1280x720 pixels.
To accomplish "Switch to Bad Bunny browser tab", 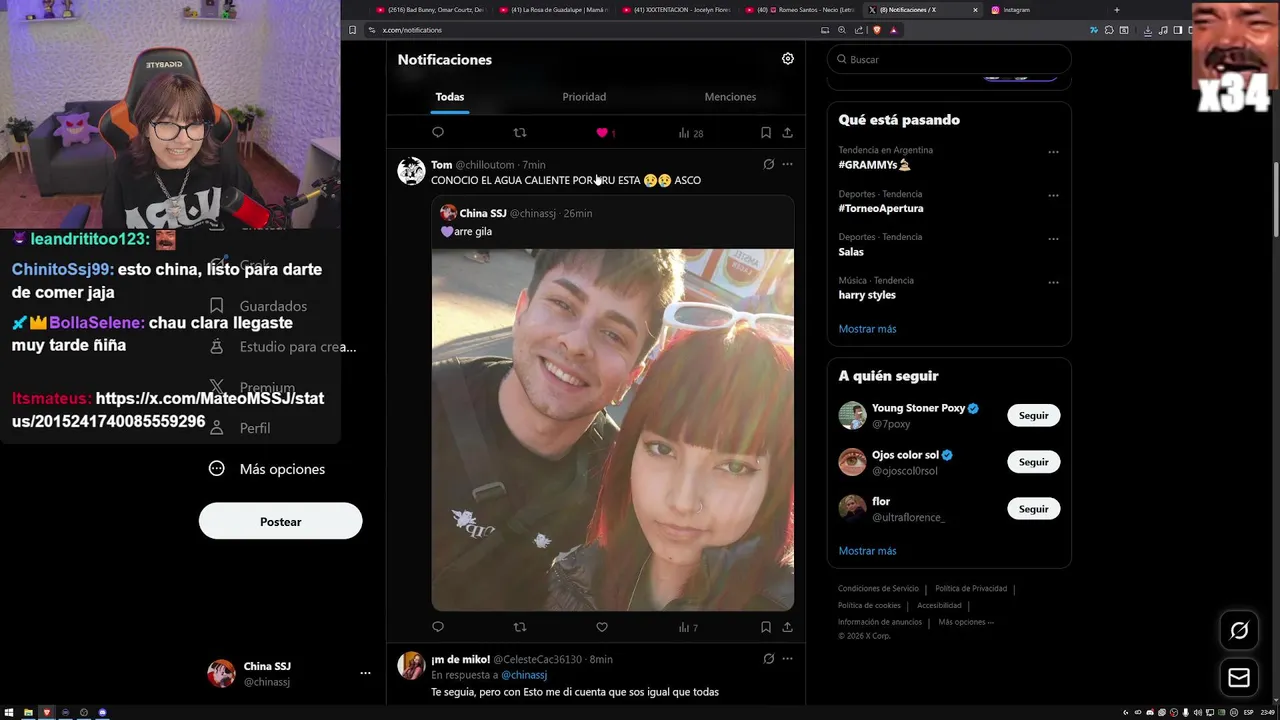I will [430, 10].
